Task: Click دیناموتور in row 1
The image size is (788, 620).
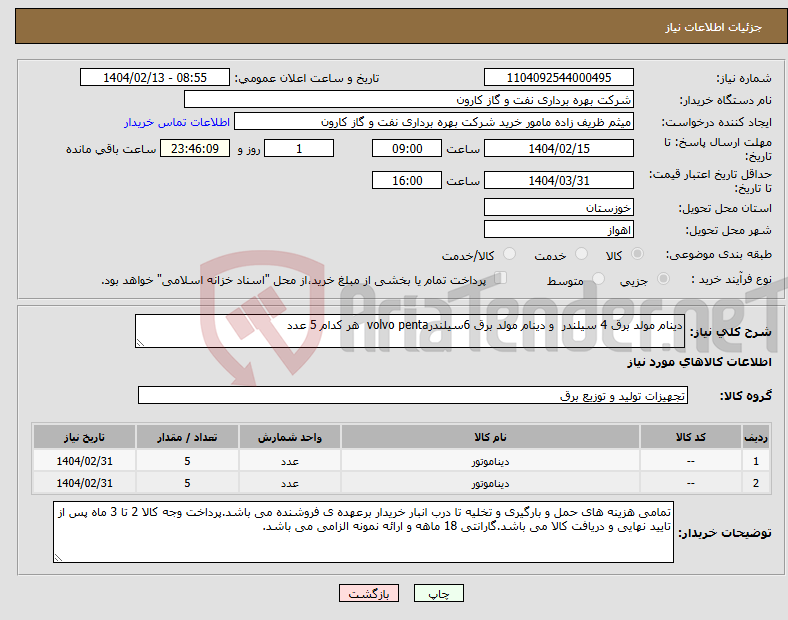Action: 490,461
